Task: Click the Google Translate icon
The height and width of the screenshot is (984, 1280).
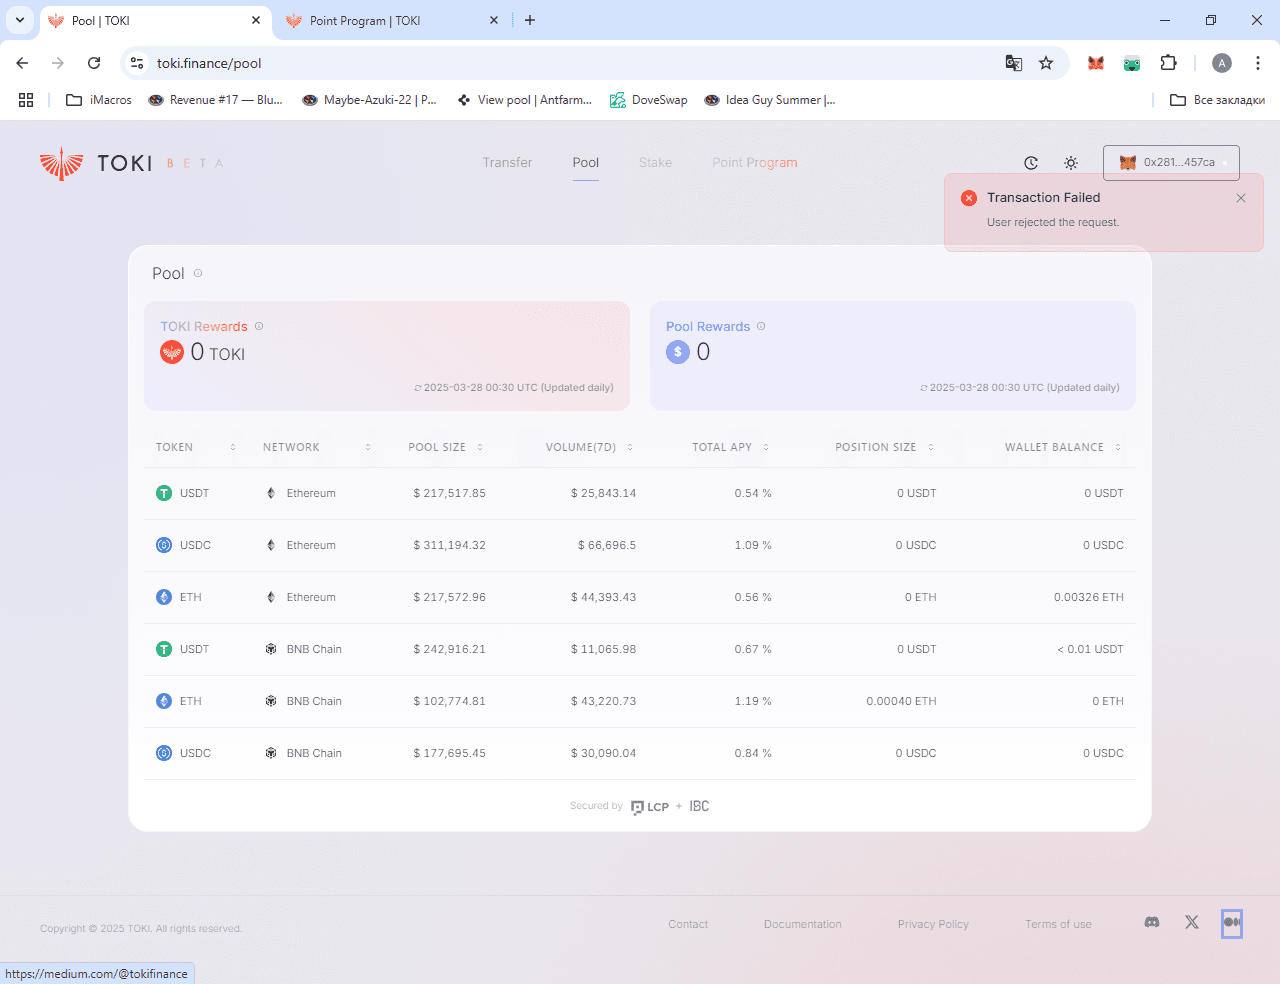Action: (1014, 63)
